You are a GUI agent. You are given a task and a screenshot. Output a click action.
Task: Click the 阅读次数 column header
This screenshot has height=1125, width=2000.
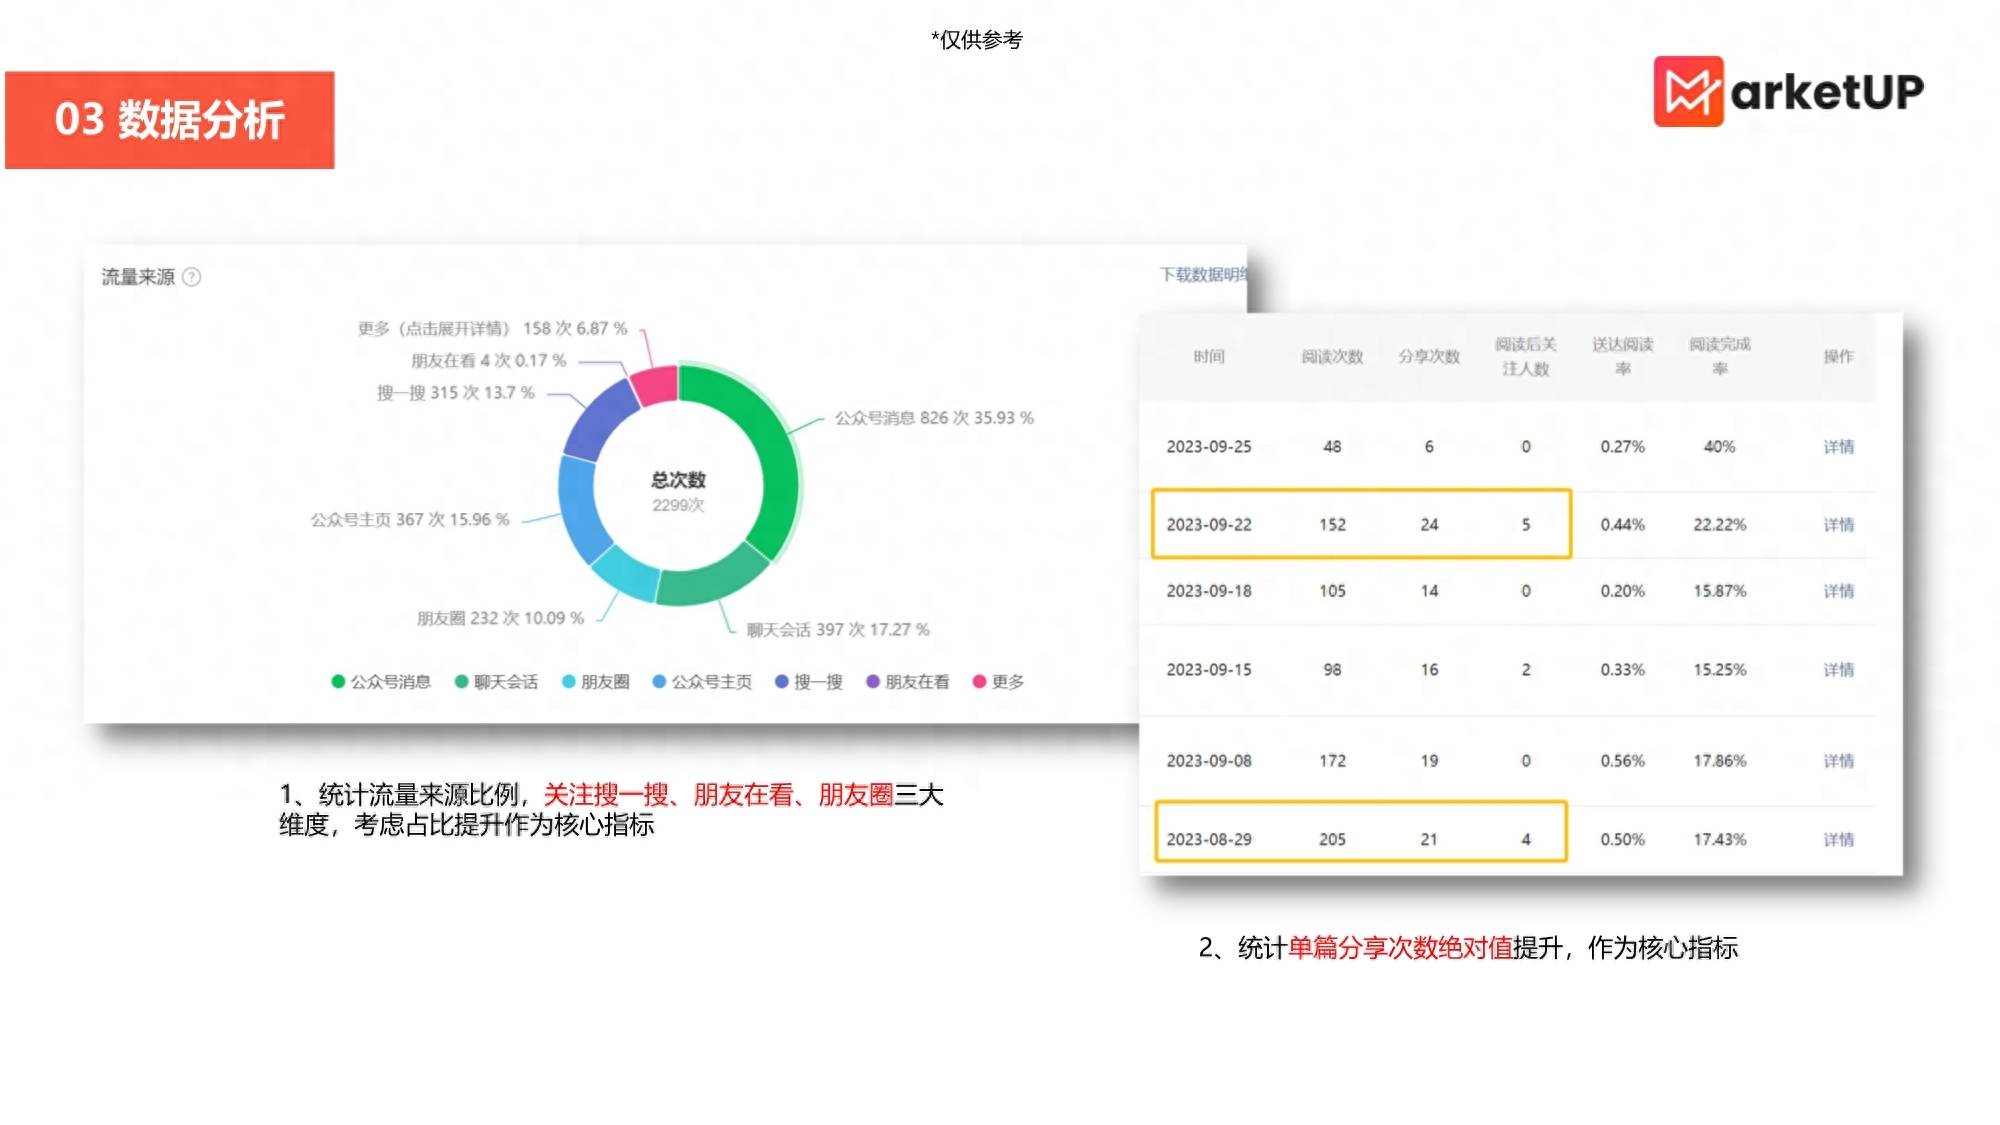click(x=1332, y=356)
